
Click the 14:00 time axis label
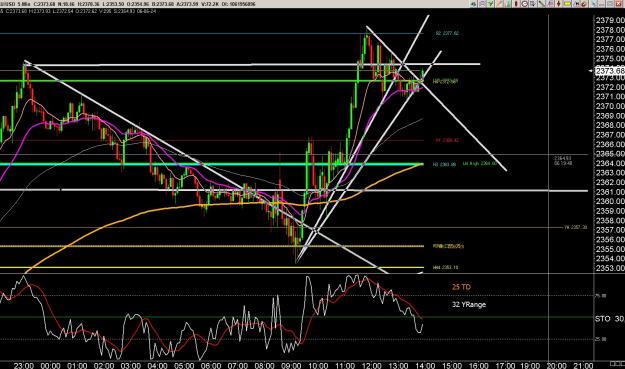pos(425,365)
